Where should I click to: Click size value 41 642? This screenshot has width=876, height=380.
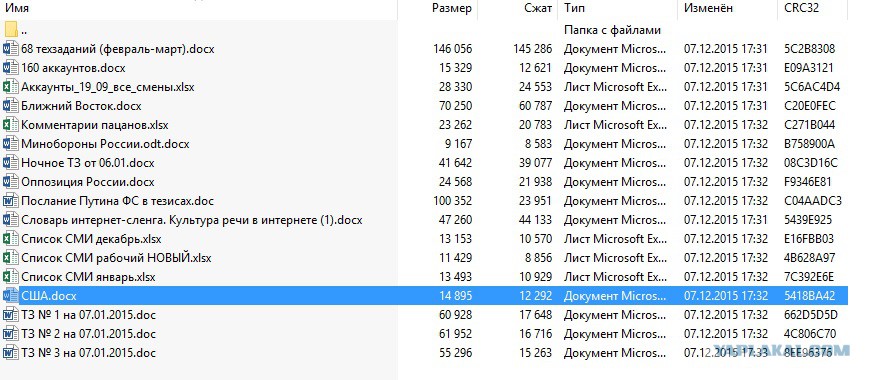coord(455,163)
